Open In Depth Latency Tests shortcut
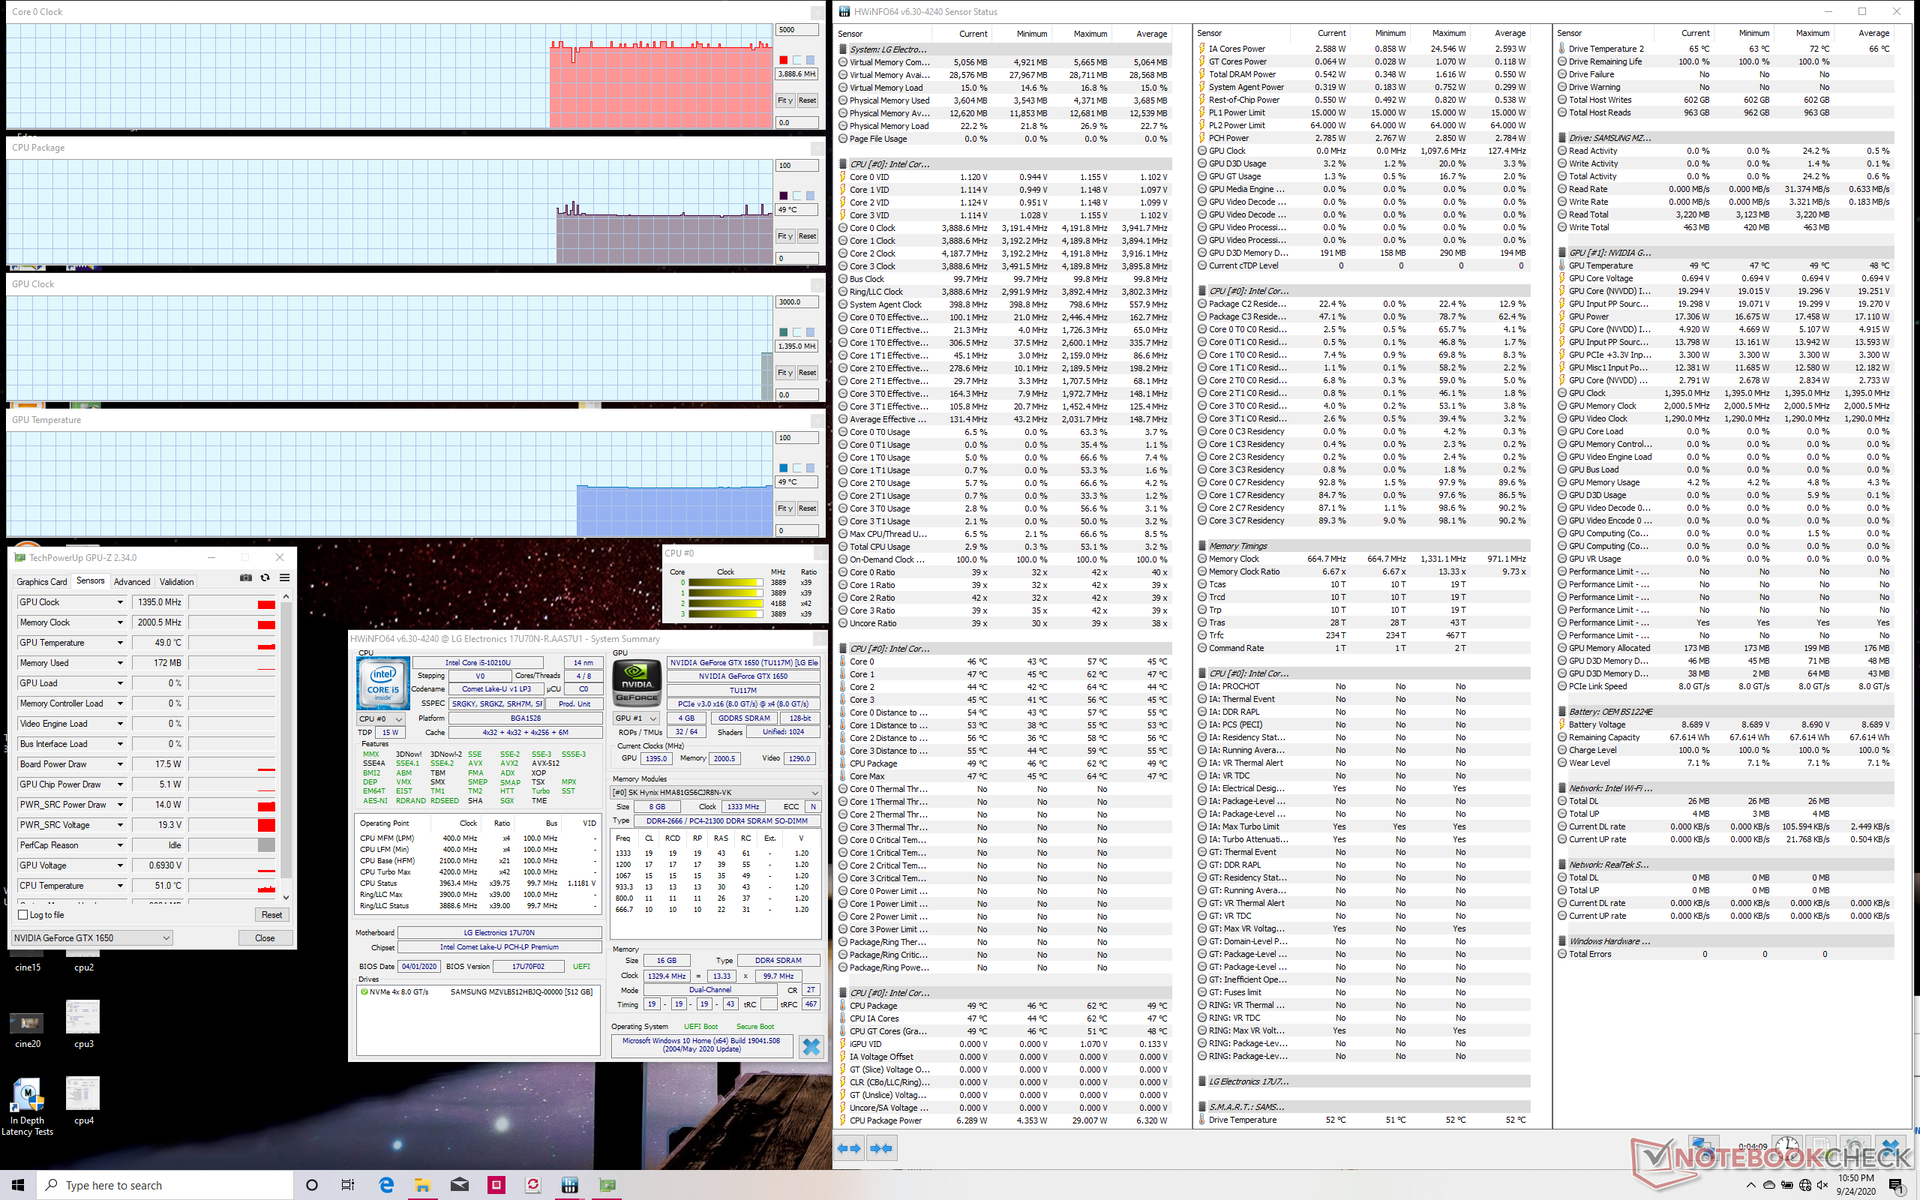The image size is (1920, 1200). (x=27, y=1107)
